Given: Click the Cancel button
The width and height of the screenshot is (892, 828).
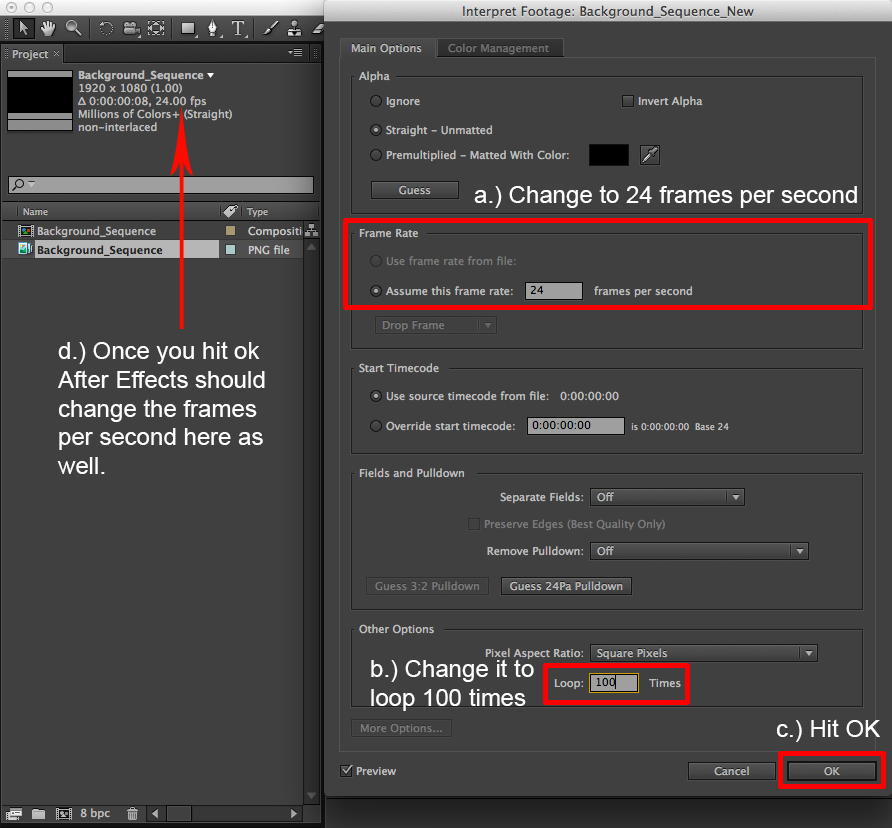Looking at the screenshot, I should (731, 771).
